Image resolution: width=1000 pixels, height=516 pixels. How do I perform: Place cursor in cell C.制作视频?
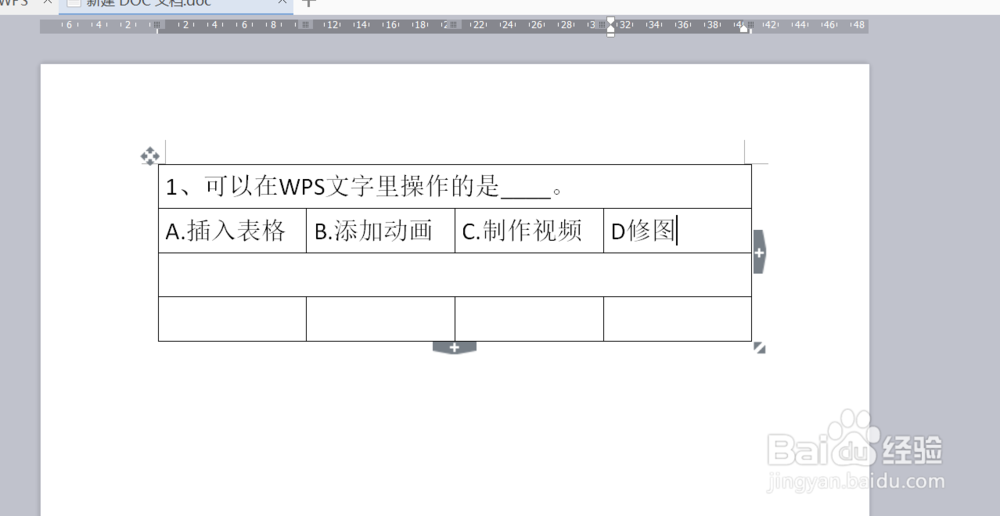coord(529,231)
